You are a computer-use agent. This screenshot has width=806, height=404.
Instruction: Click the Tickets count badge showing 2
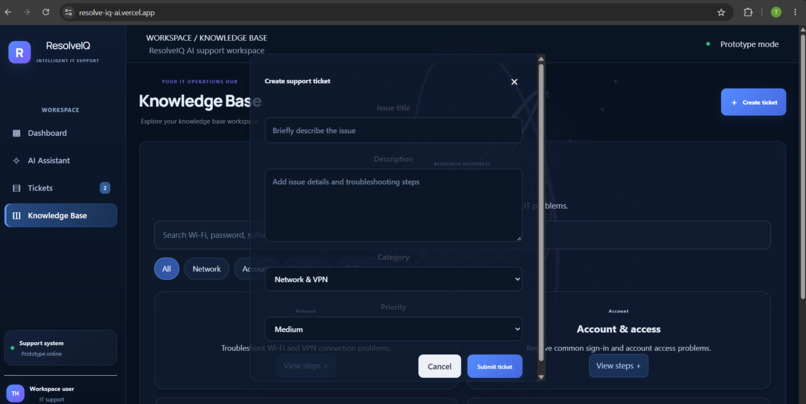pyautogui.click(x=105, y=188)
